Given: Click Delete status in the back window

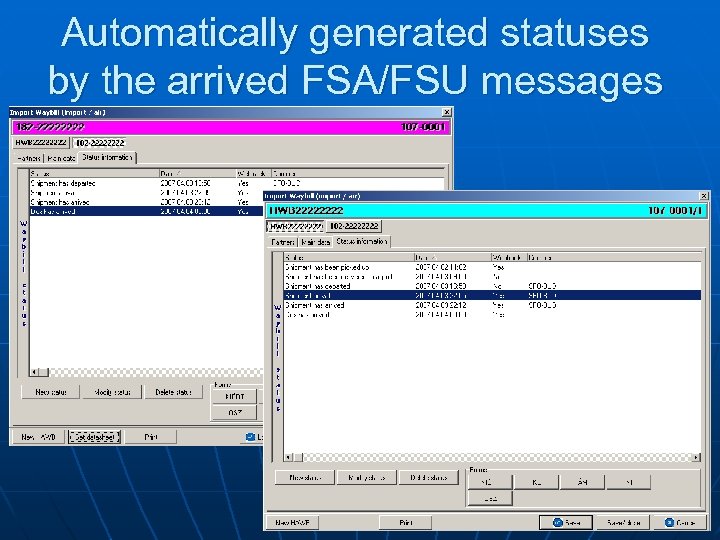Looking at the screenshot, I should [173, 392].
